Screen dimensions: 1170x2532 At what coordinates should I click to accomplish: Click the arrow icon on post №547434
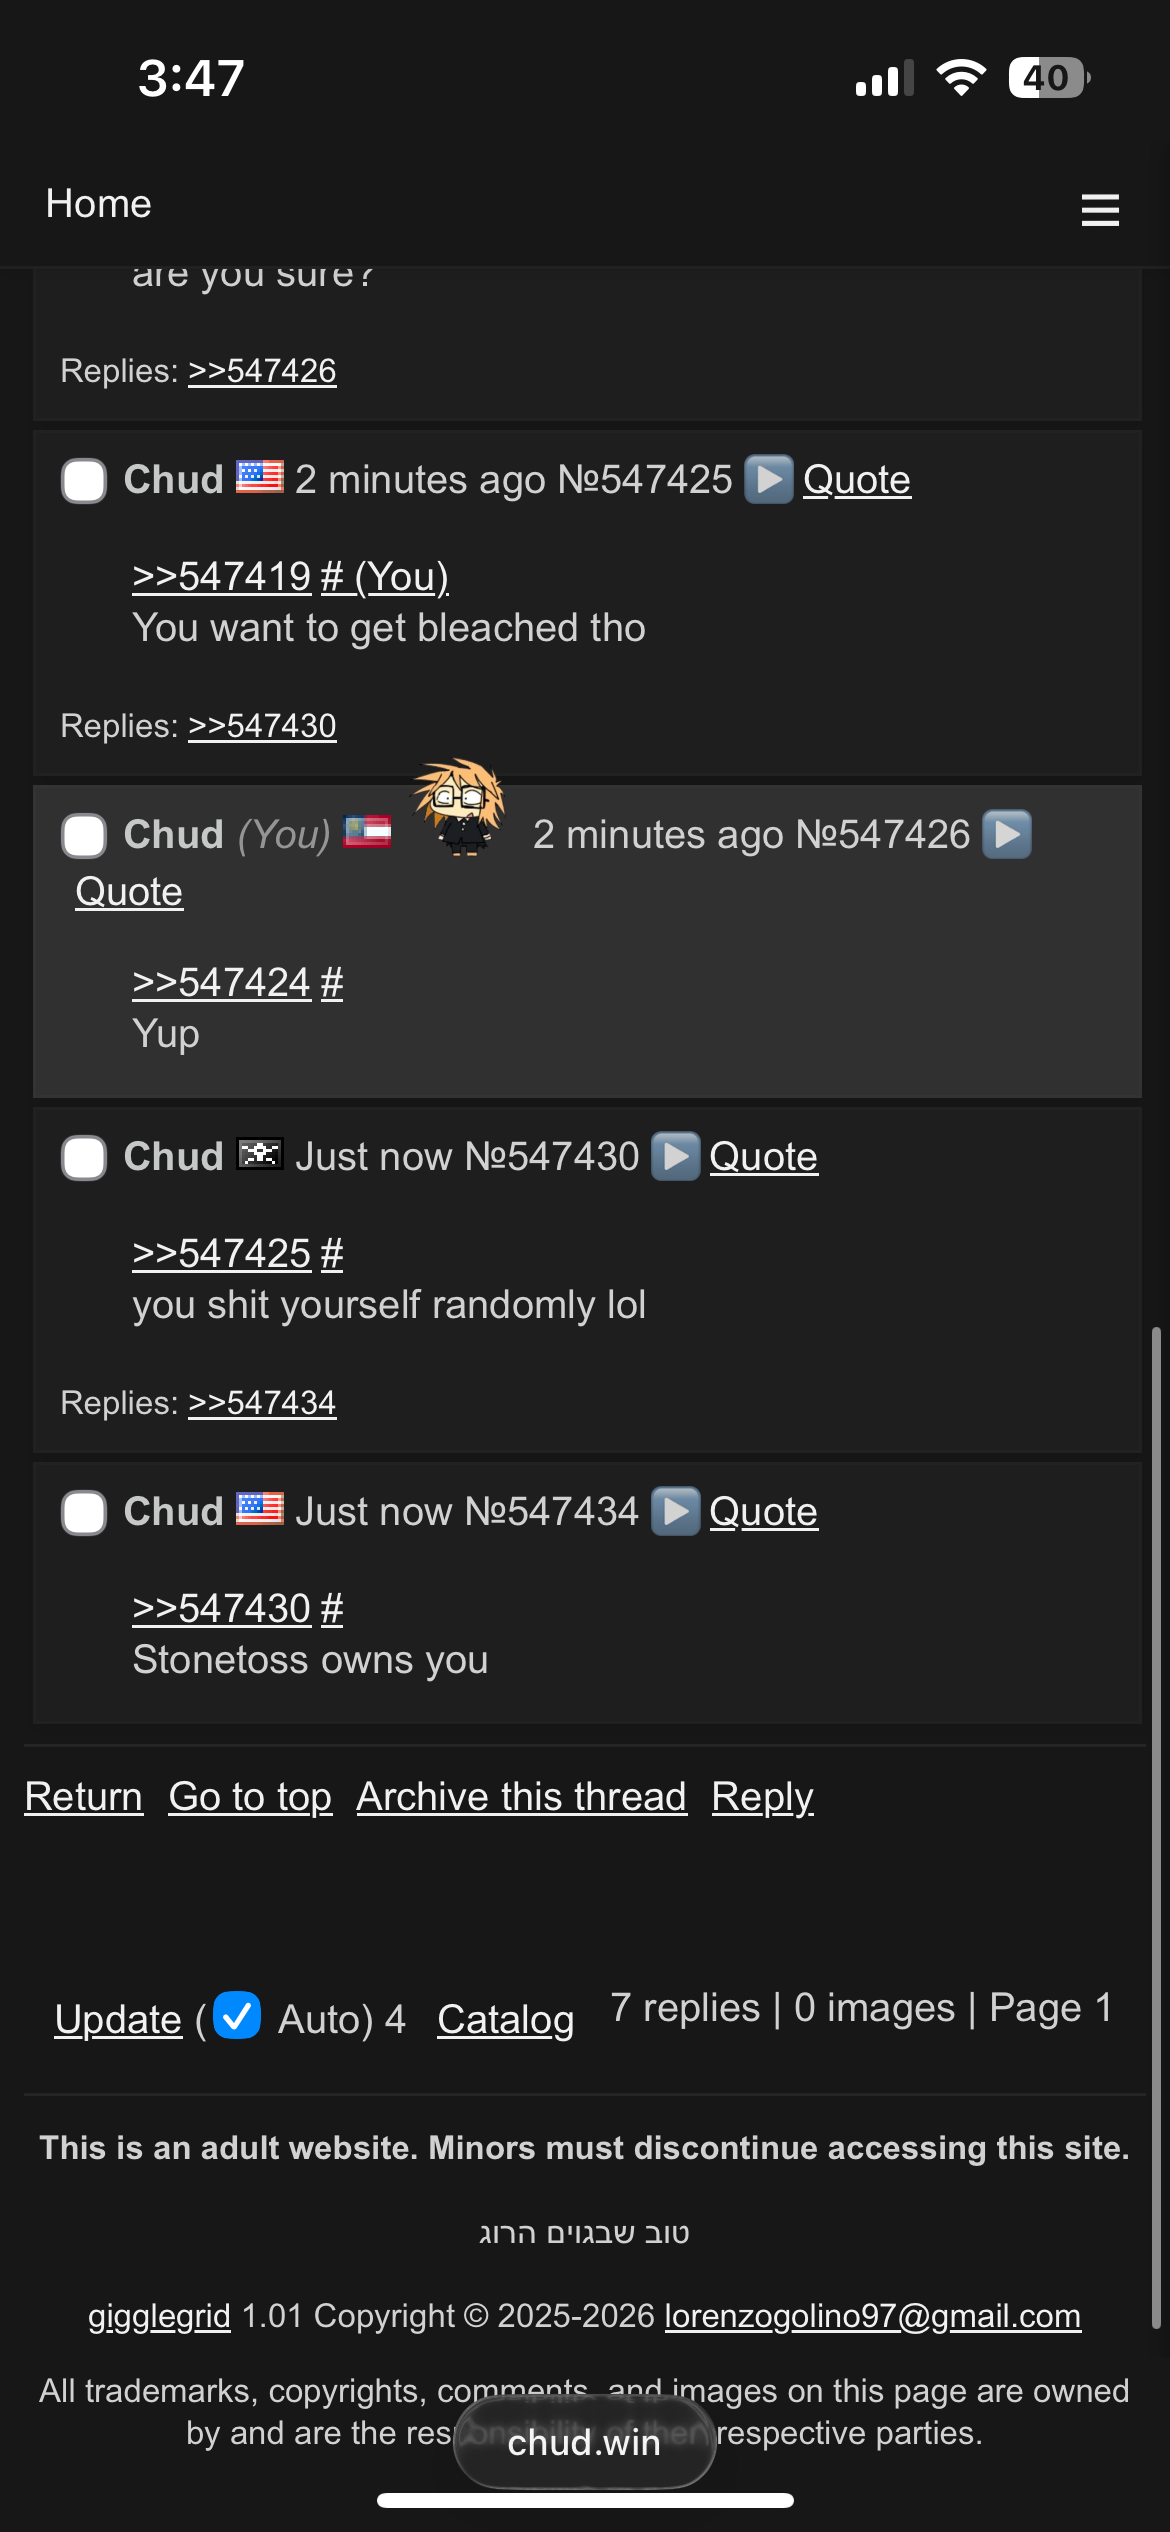click(676, 1512)
